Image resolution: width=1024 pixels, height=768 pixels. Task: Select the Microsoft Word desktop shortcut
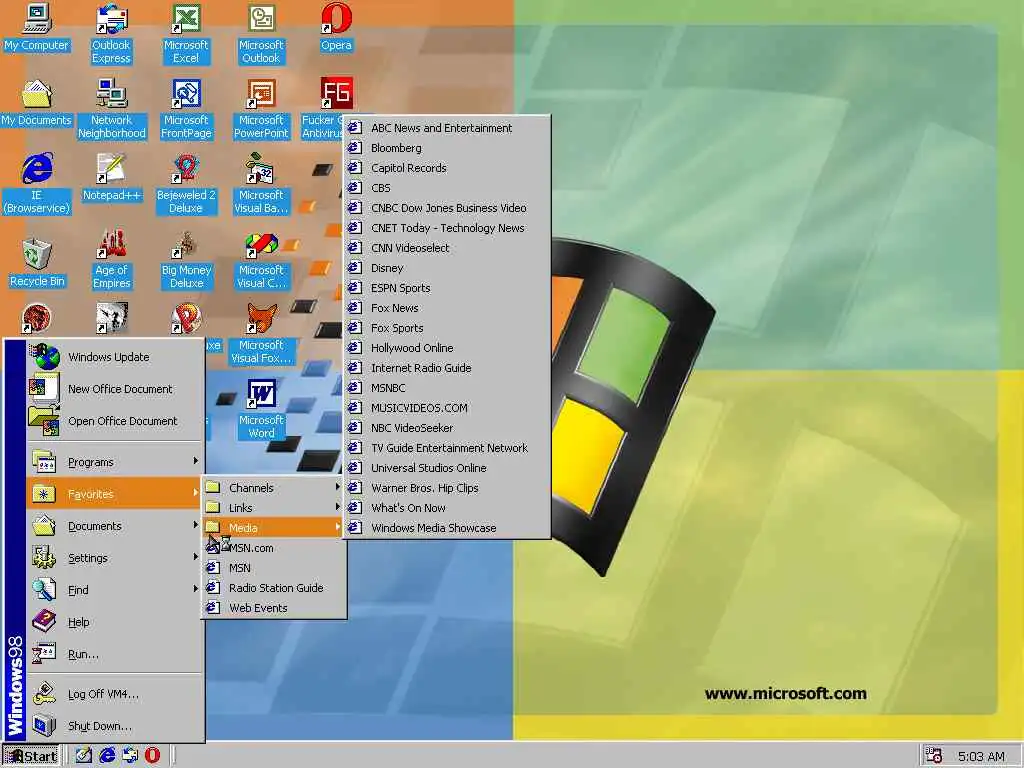(261, 409)
